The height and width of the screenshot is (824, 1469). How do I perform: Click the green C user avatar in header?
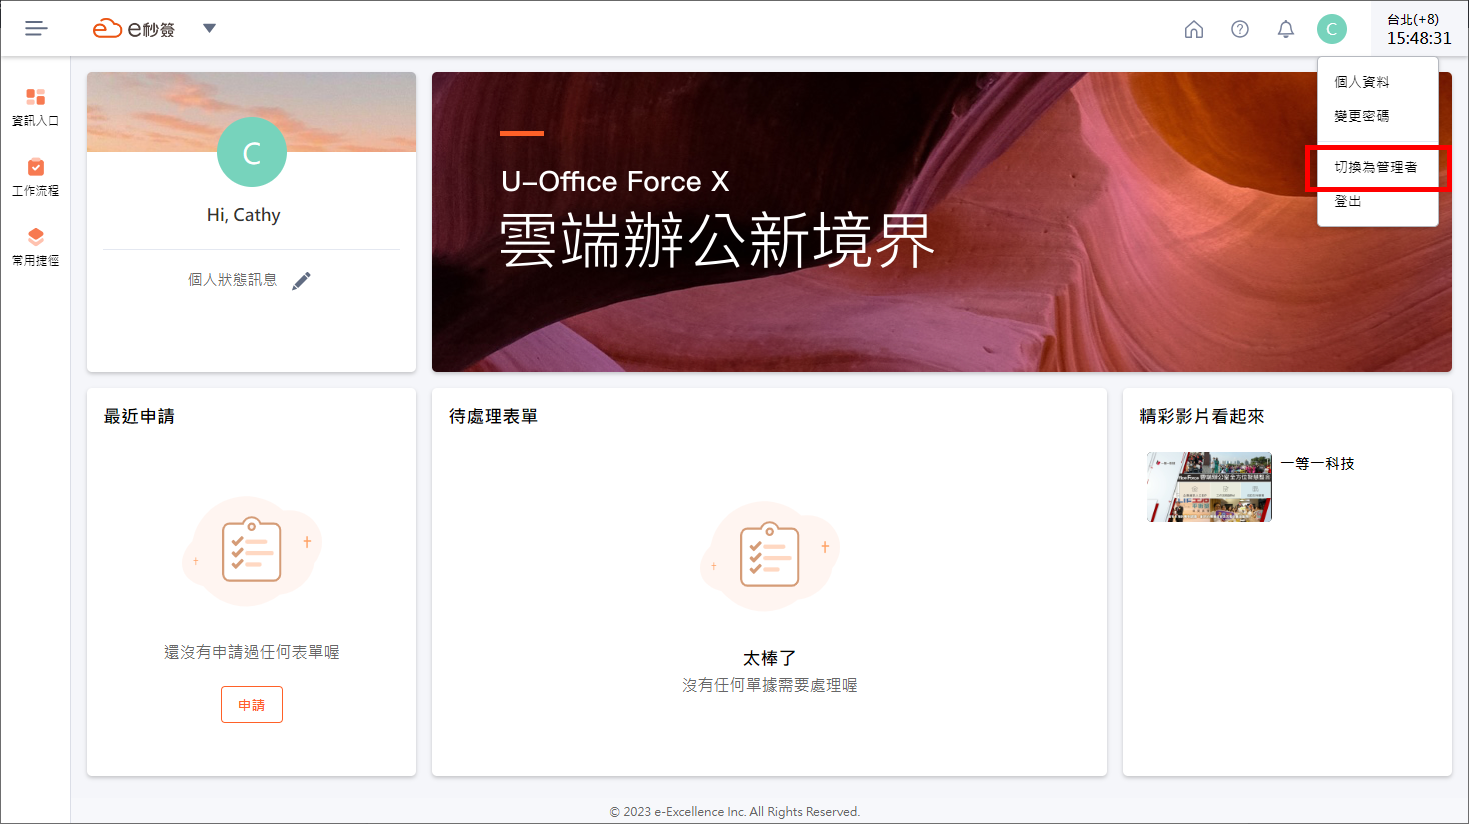tap(1332, 29)
